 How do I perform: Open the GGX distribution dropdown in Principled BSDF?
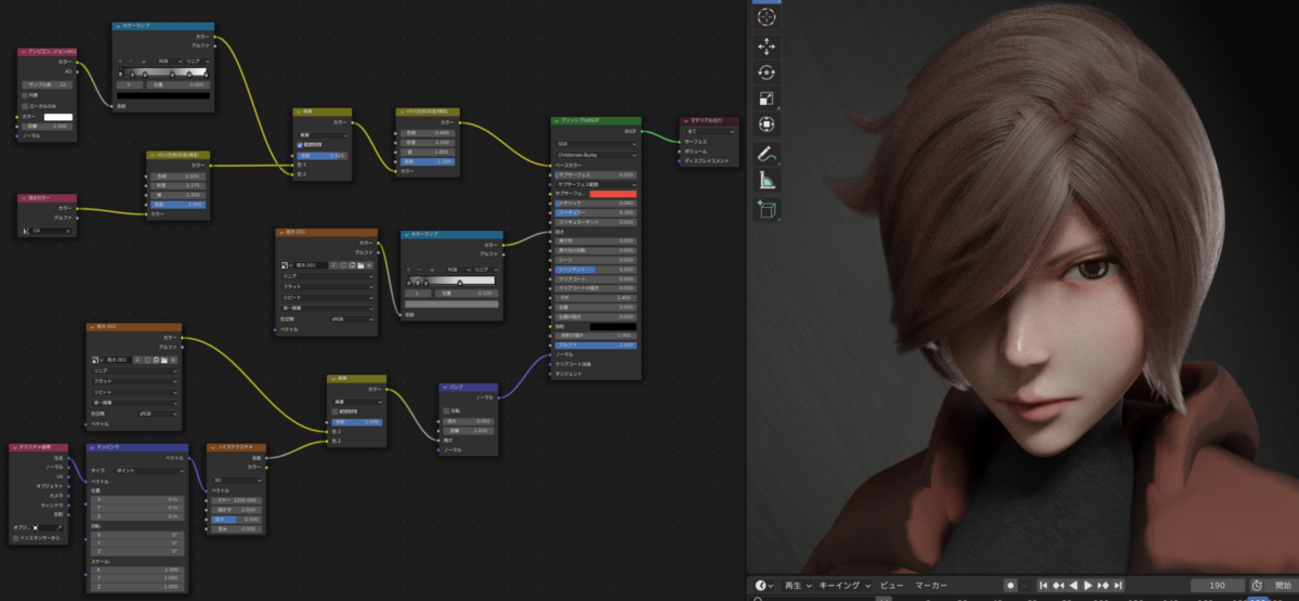[596, 144]
